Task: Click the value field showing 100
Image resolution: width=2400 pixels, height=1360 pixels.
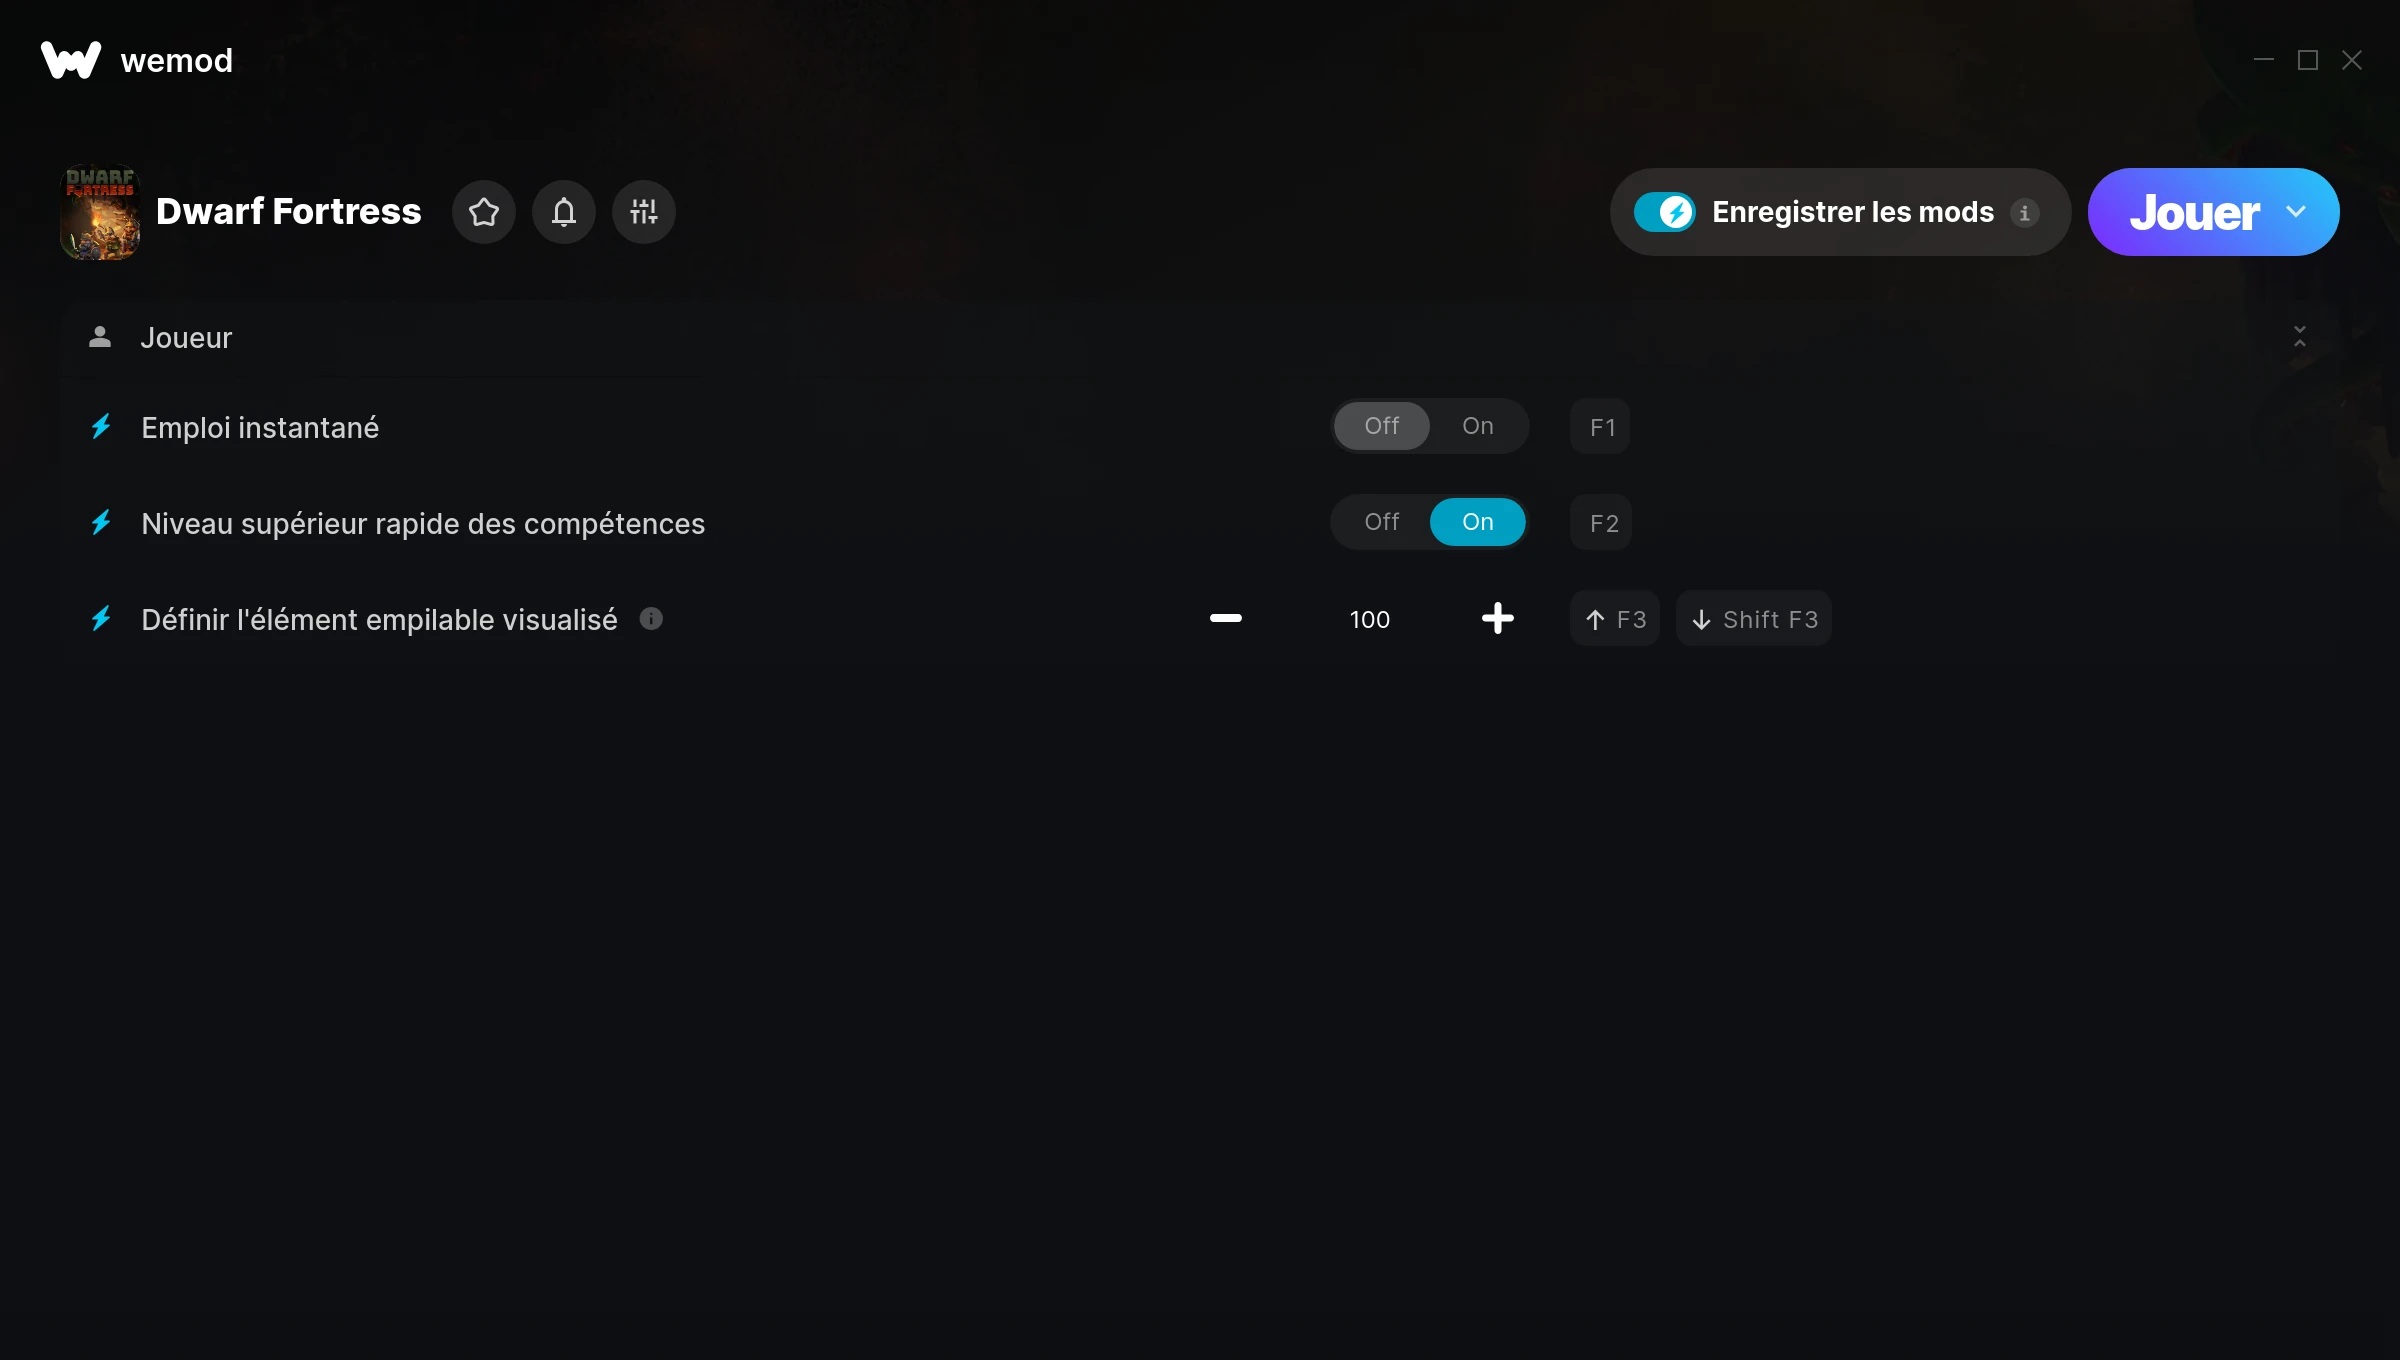Action: coord(1370,619)
